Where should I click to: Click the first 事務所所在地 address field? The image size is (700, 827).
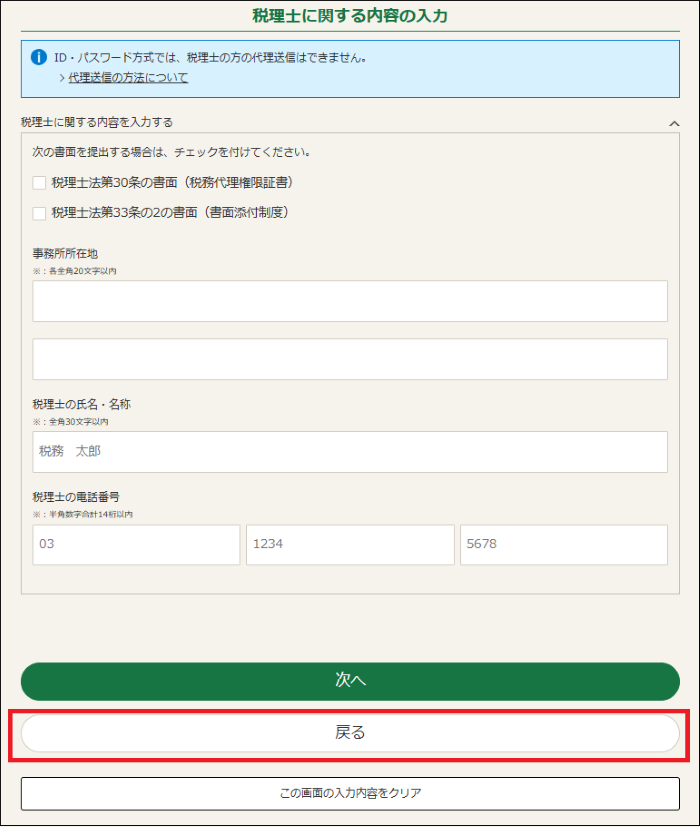click(349, 301)
